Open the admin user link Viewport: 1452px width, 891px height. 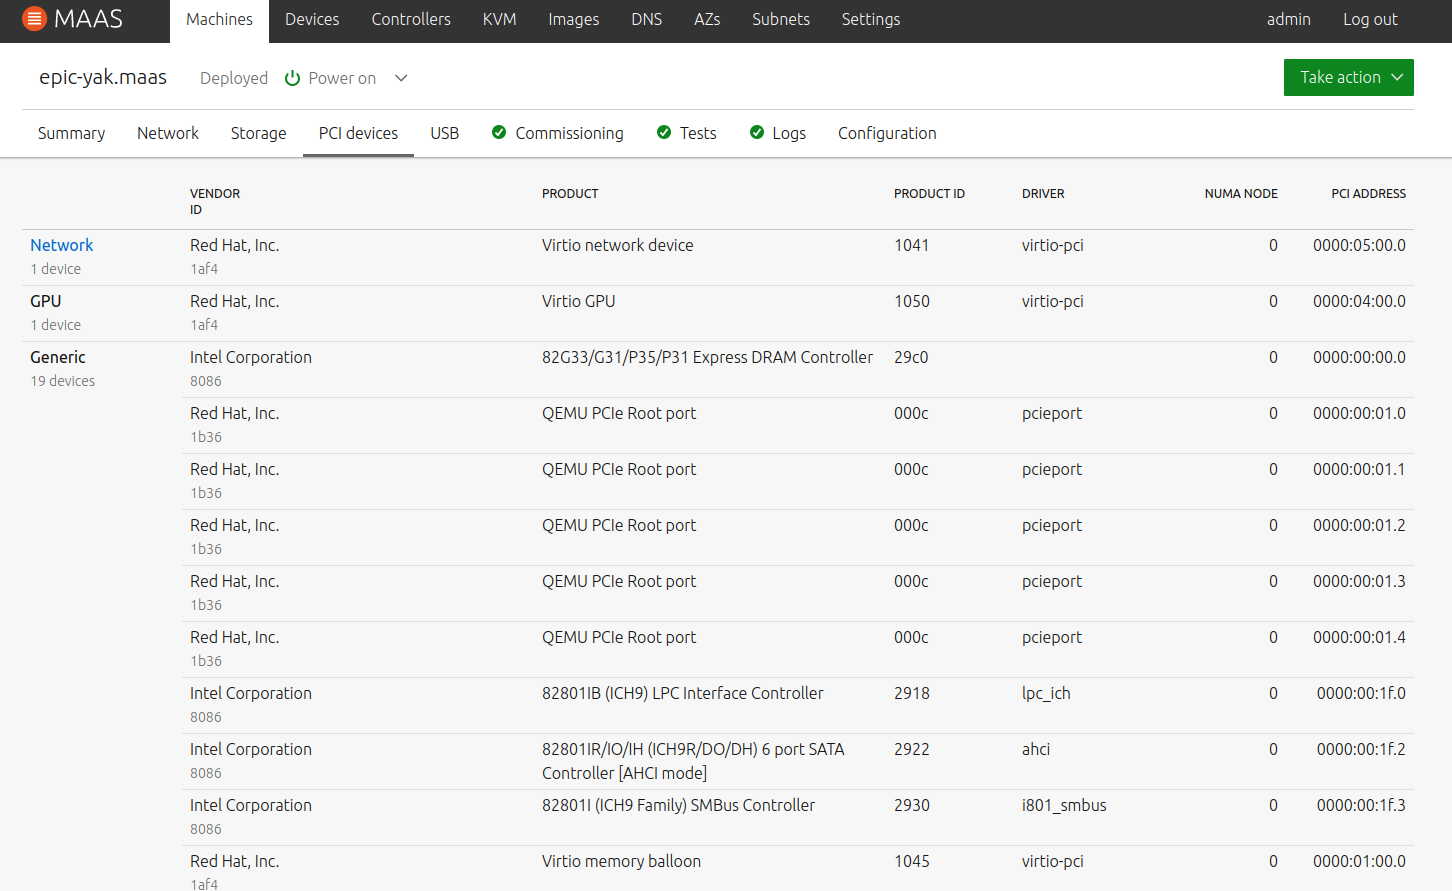pos(1288,20)
